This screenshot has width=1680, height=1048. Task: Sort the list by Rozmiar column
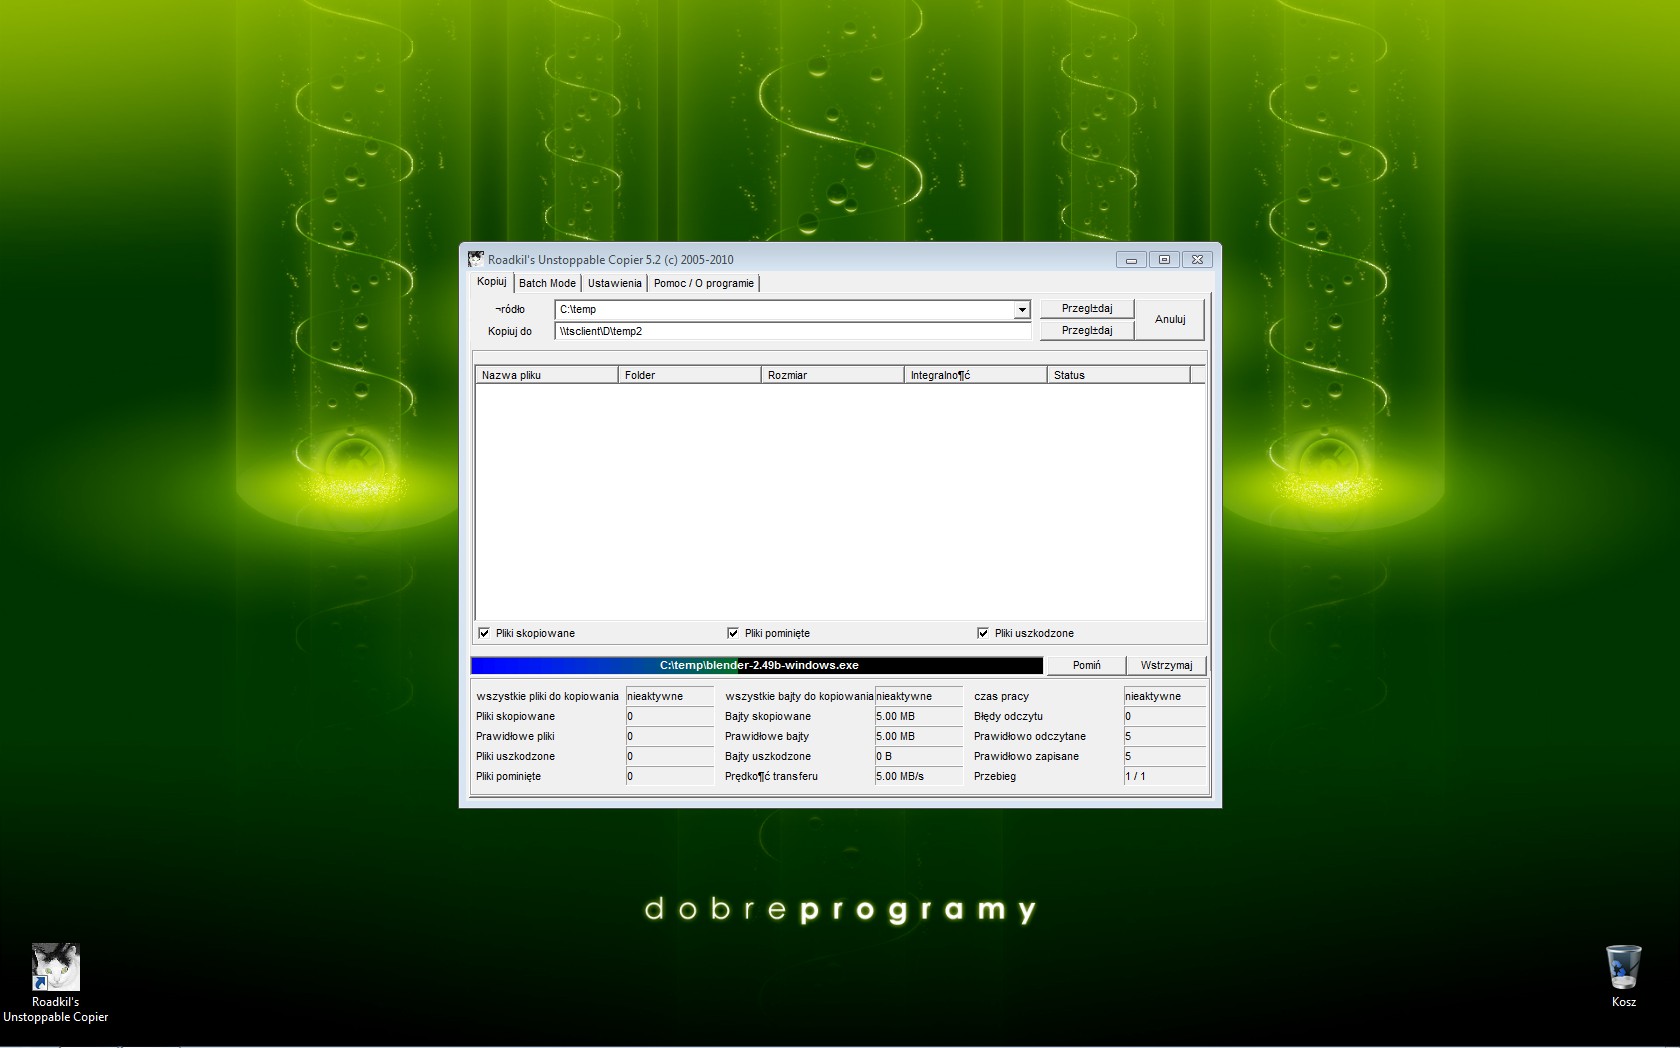tap(832, 375)
